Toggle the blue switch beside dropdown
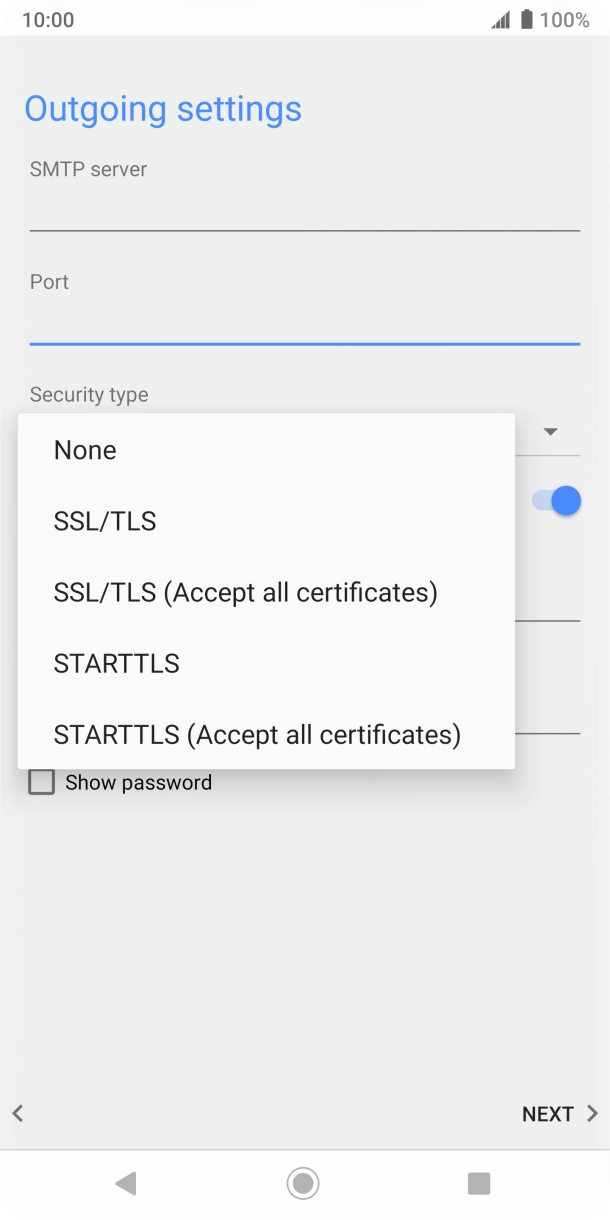Image resolution: width=610 pixels, height=1220 pixels. (558, 500)
